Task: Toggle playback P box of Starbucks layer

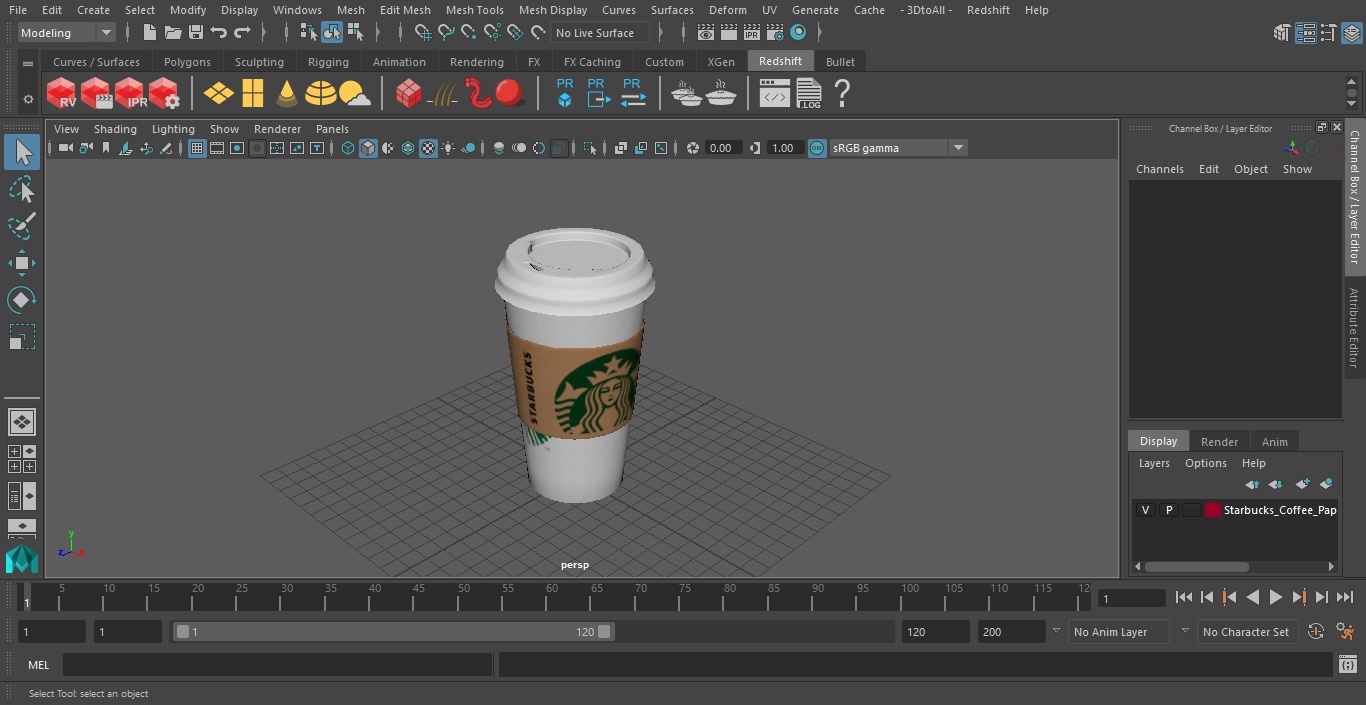Action: pyautogui.click(x=1168, y=510)
